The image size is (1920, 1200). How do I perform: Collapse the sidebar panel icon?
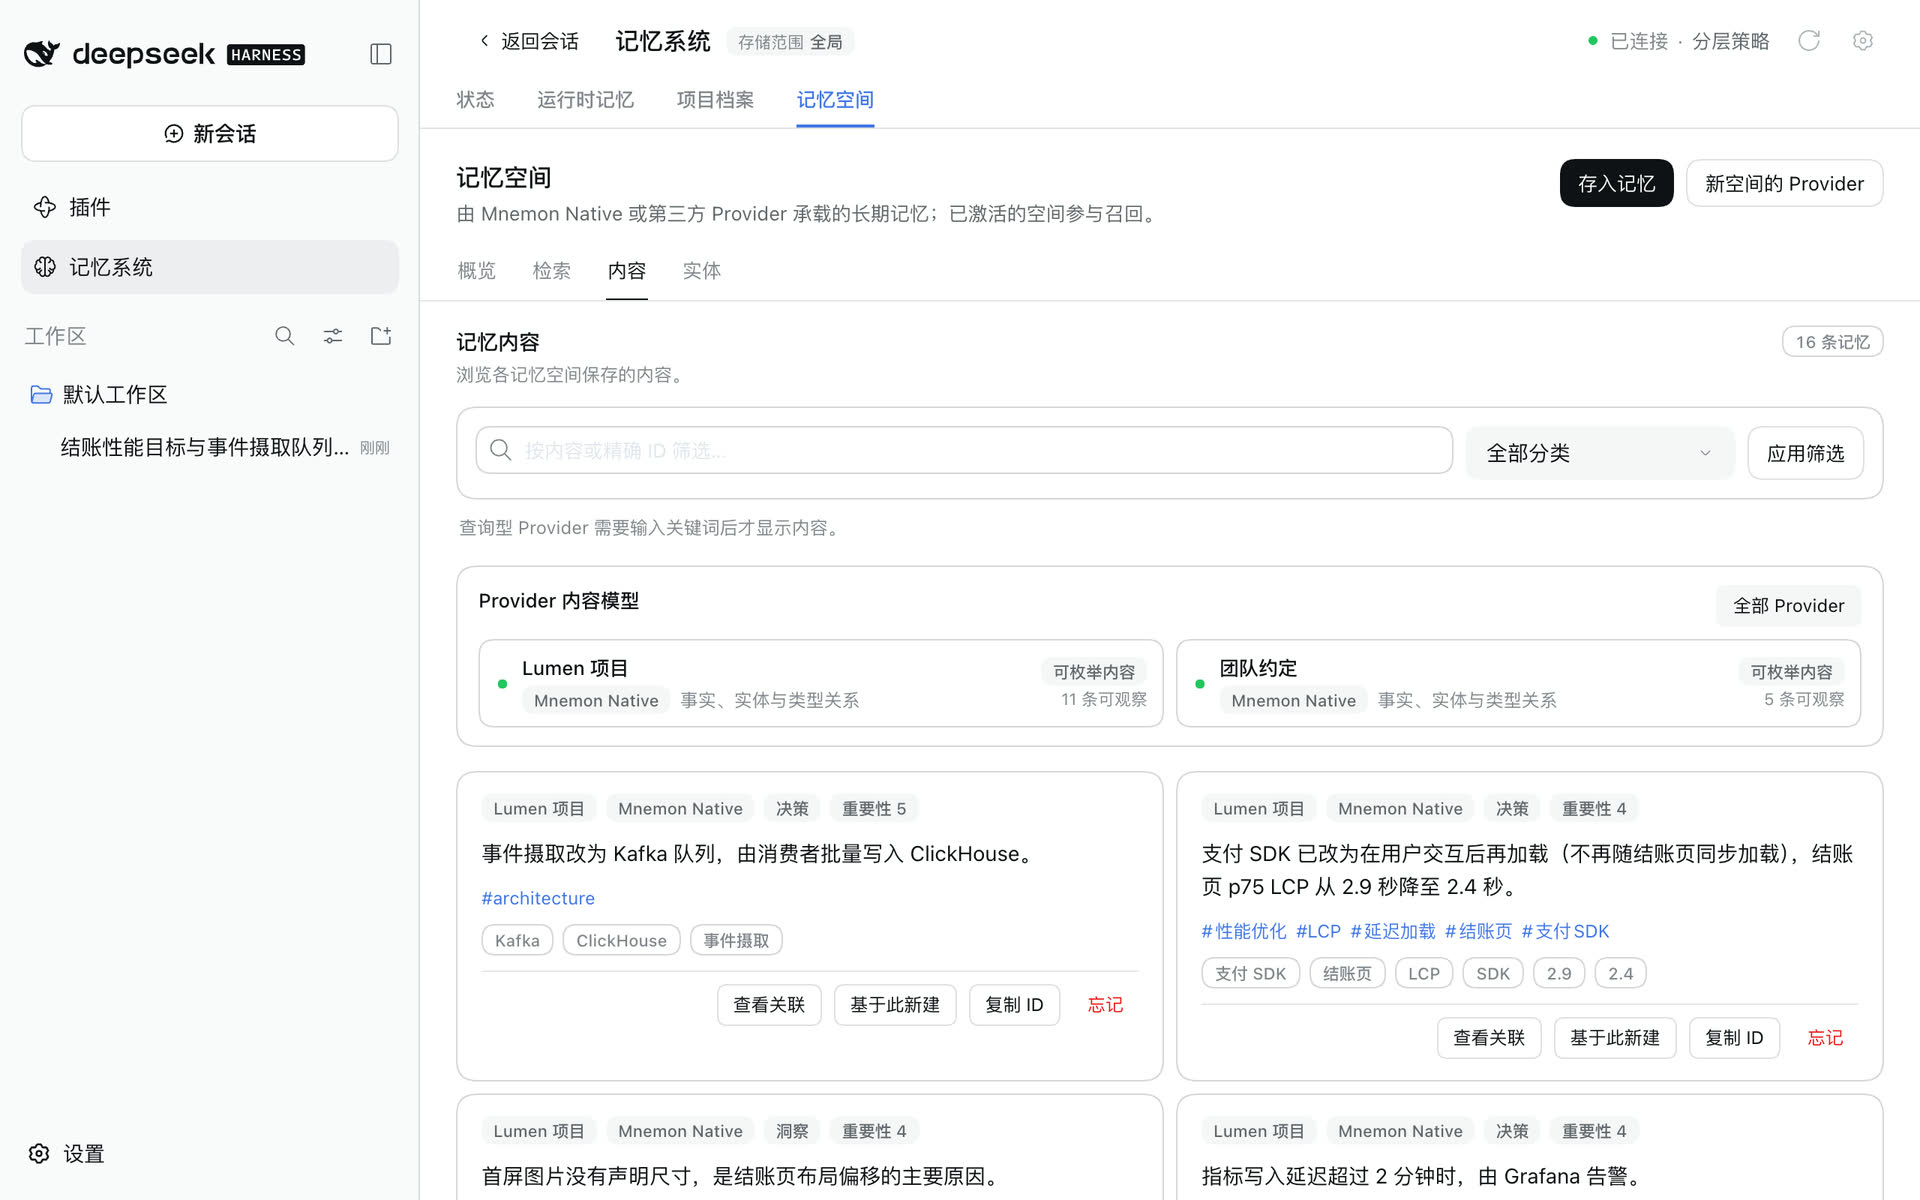coord(381,54)
